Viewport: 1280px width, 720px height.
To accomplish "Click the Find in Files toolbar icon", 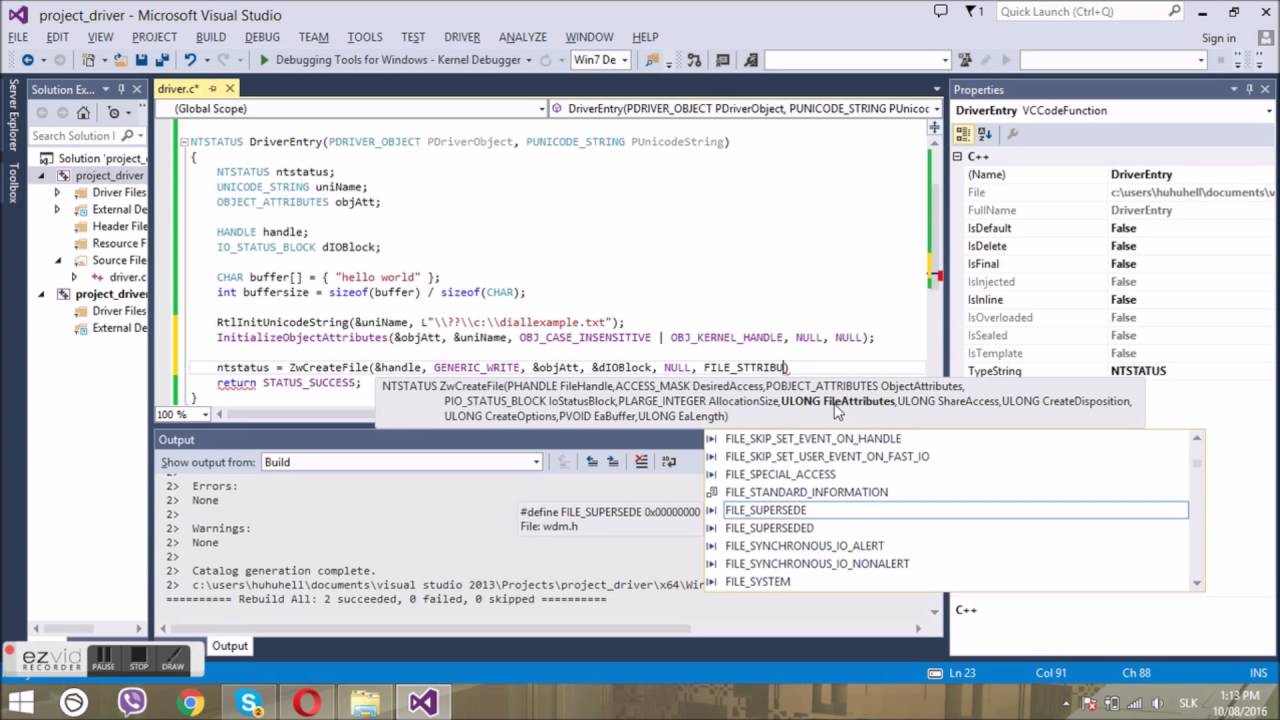I will pos(652,60).
